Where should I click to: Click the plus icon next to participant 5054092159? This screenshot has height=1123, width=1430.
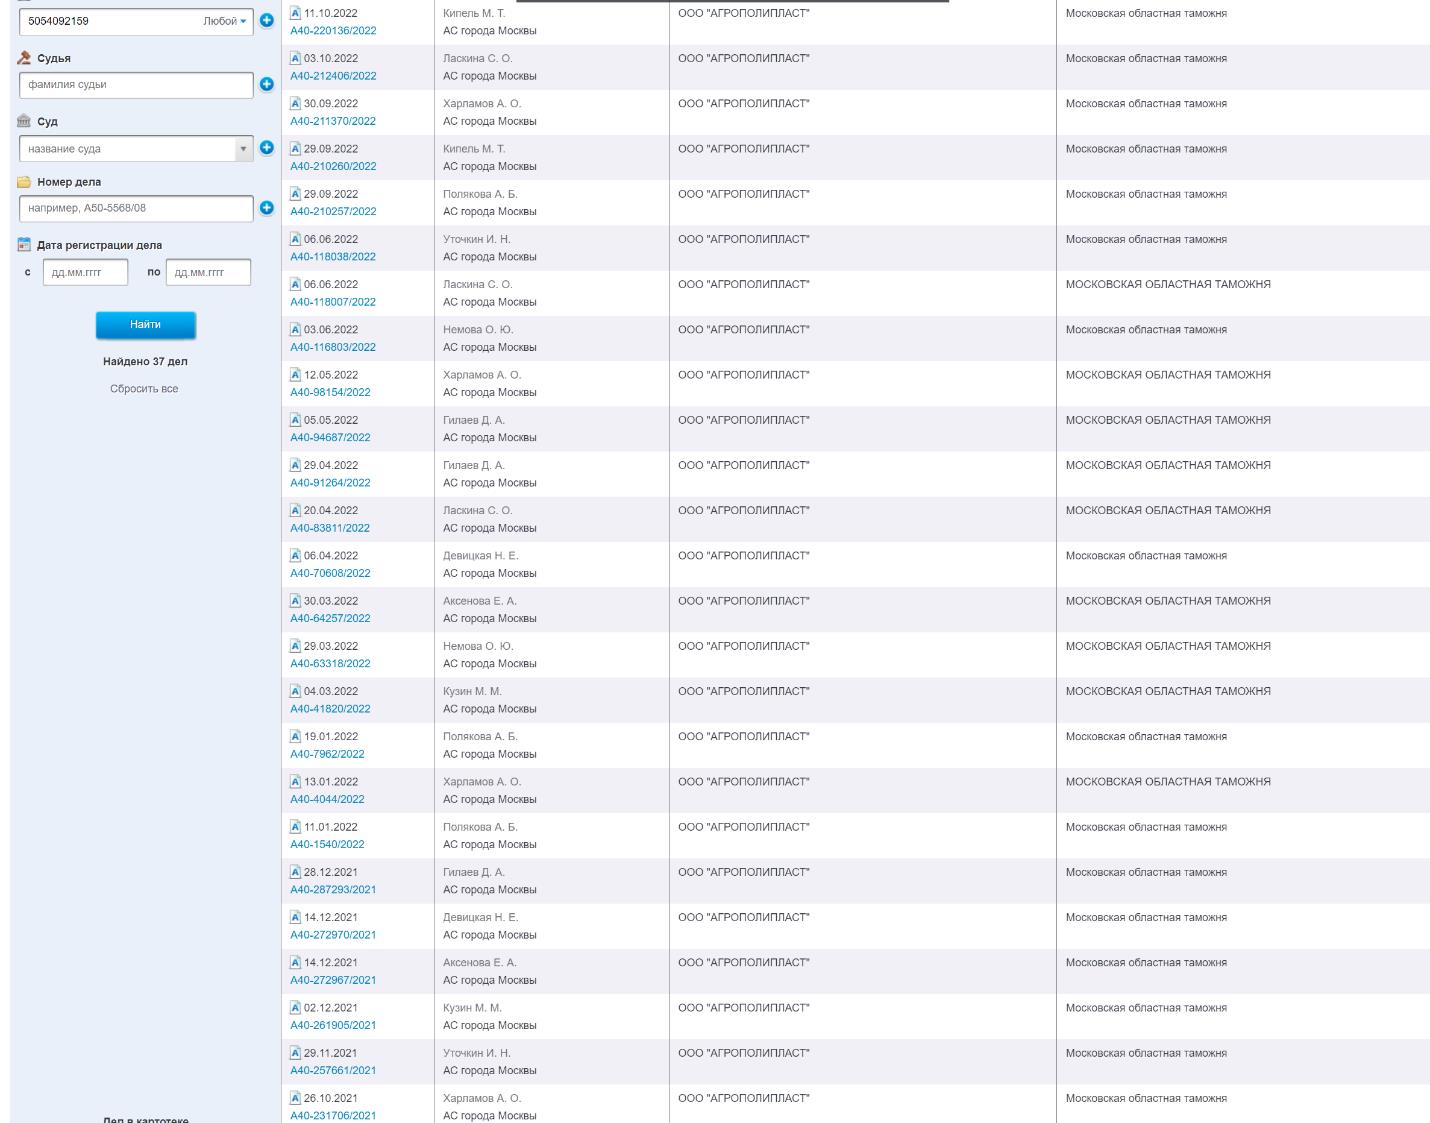click(266, 20)
